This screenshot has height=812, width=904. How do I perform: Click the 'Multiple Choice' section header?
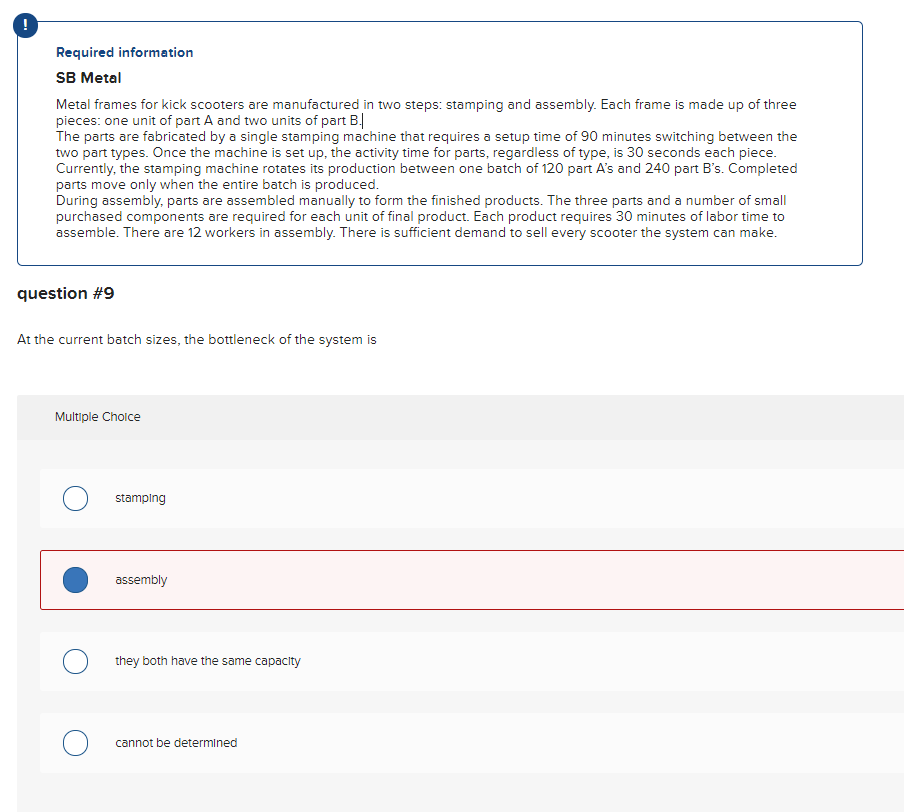pos(97,416)
